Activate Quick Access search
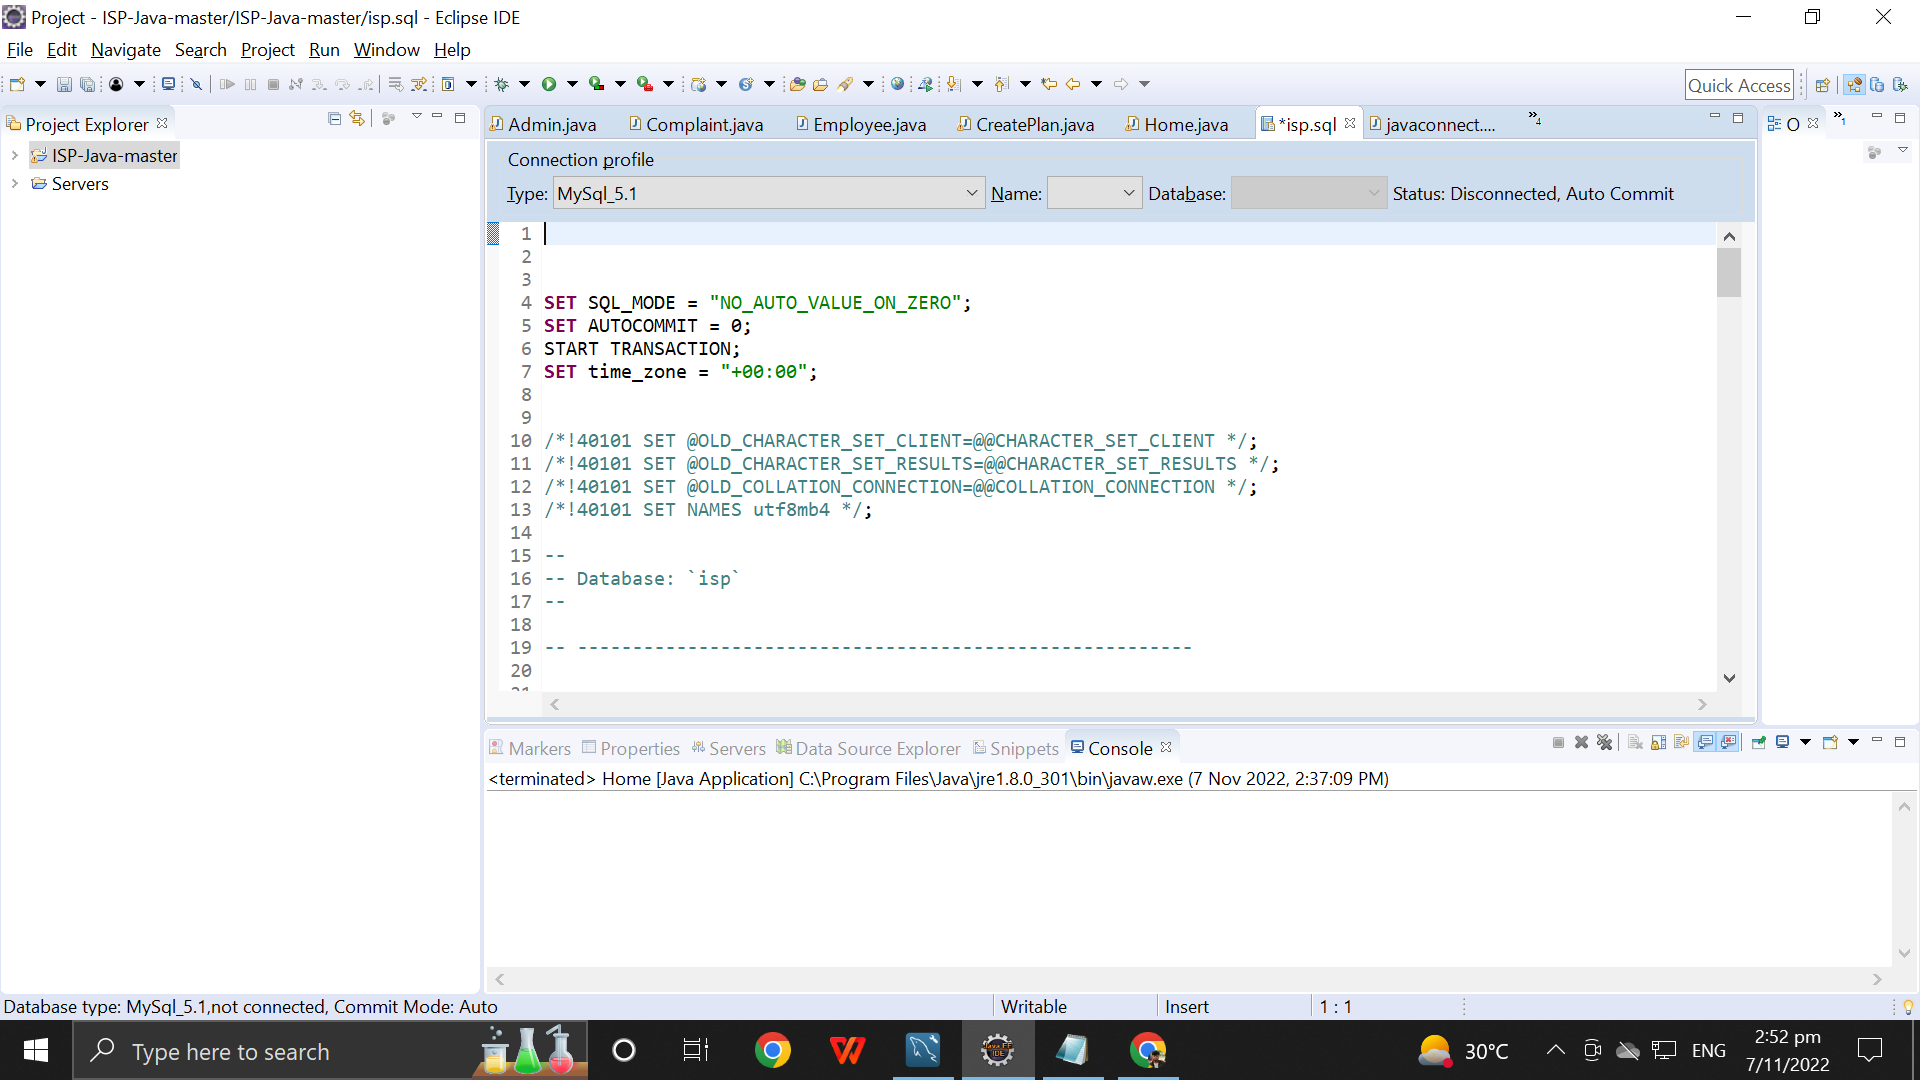The width and height of the screenshot is (1920, 1080). click(1740, 84)
